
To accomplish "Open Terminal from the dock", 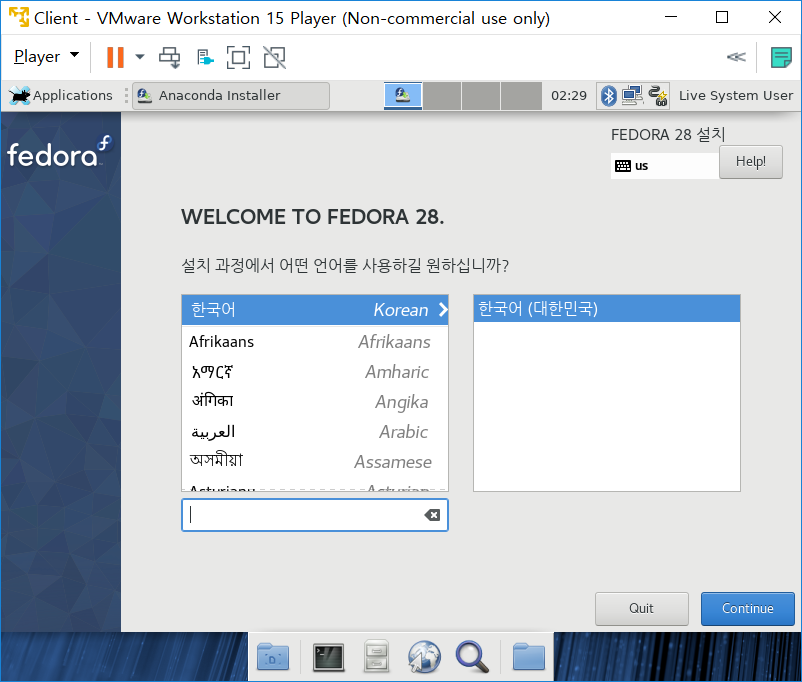I will 328,657.
